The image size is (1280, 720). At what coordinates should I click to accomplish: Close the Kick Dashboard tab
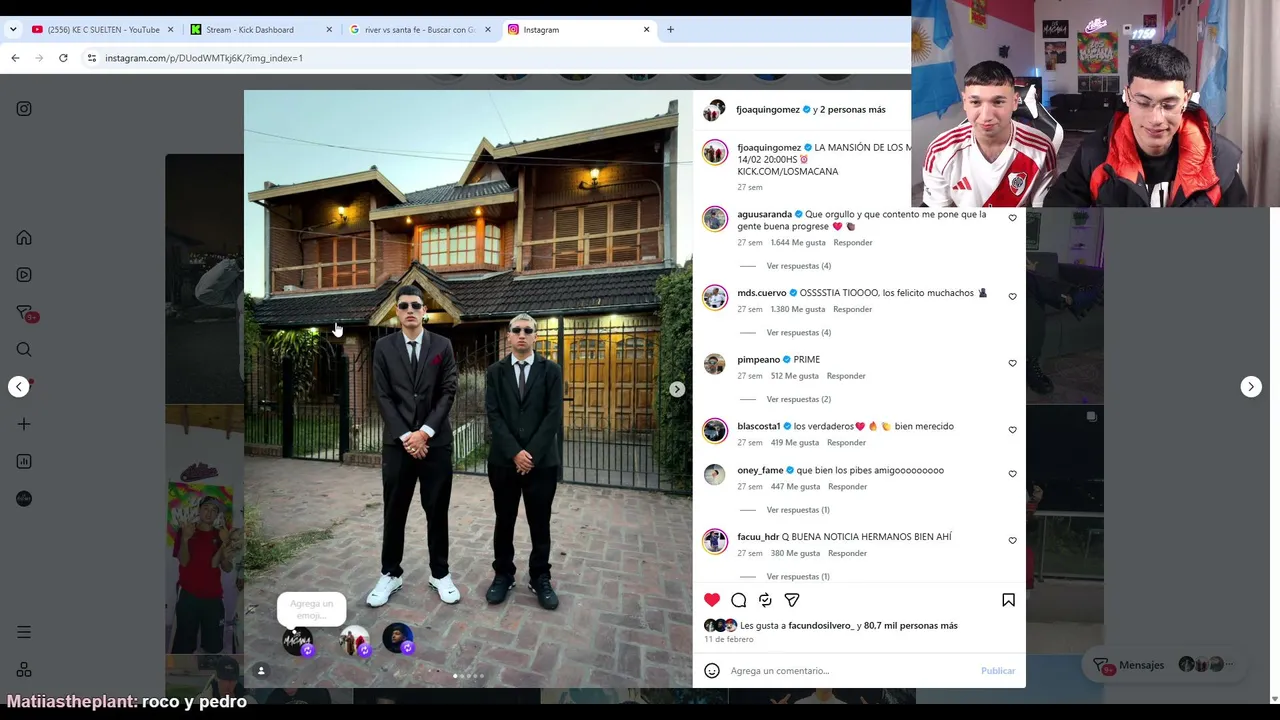click(x=329, y=30)
